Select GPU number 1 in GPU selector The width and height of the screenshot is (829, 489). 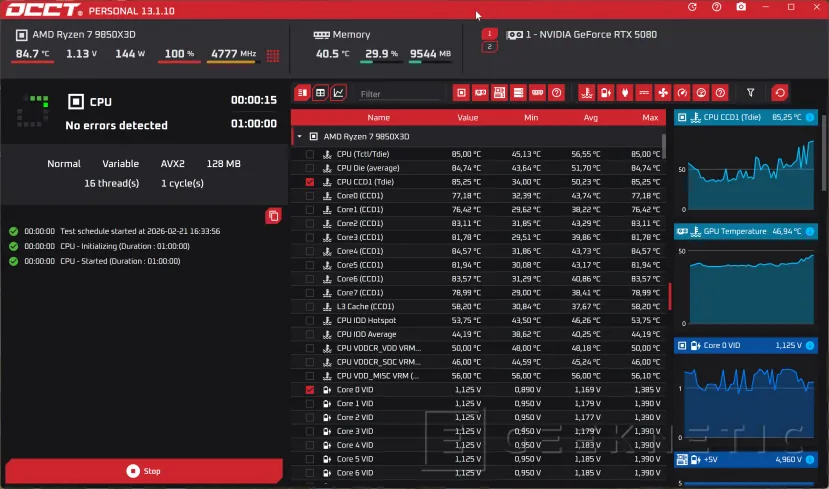pos(489,33)
